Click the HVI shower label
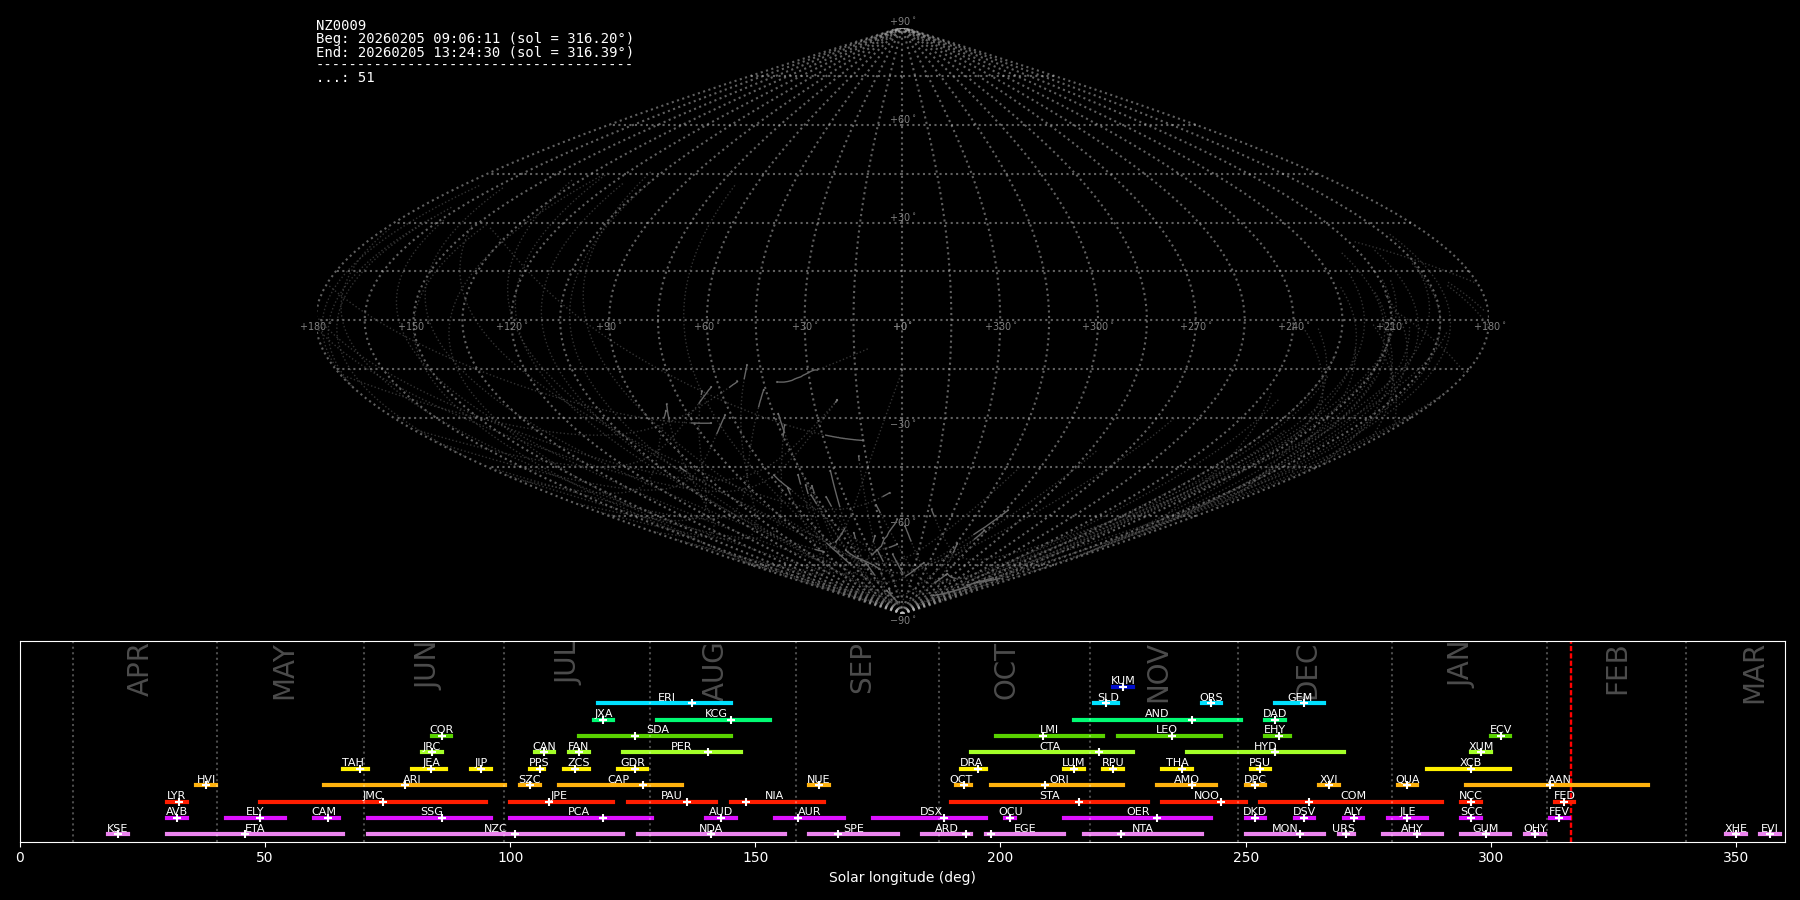Screen dimensions: 1800x900 coord(206,780)
